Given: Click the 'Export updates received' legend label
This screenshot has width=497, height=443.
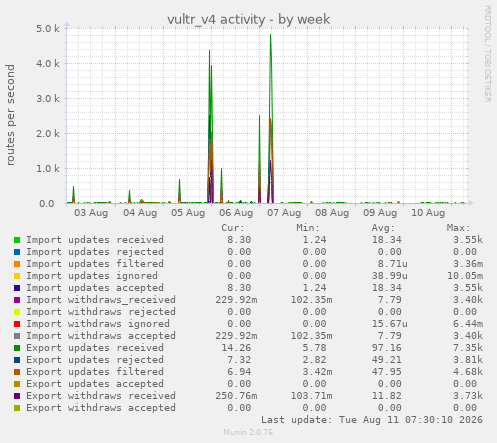Looking at the screenshot, I should click(x=95, y=348).
